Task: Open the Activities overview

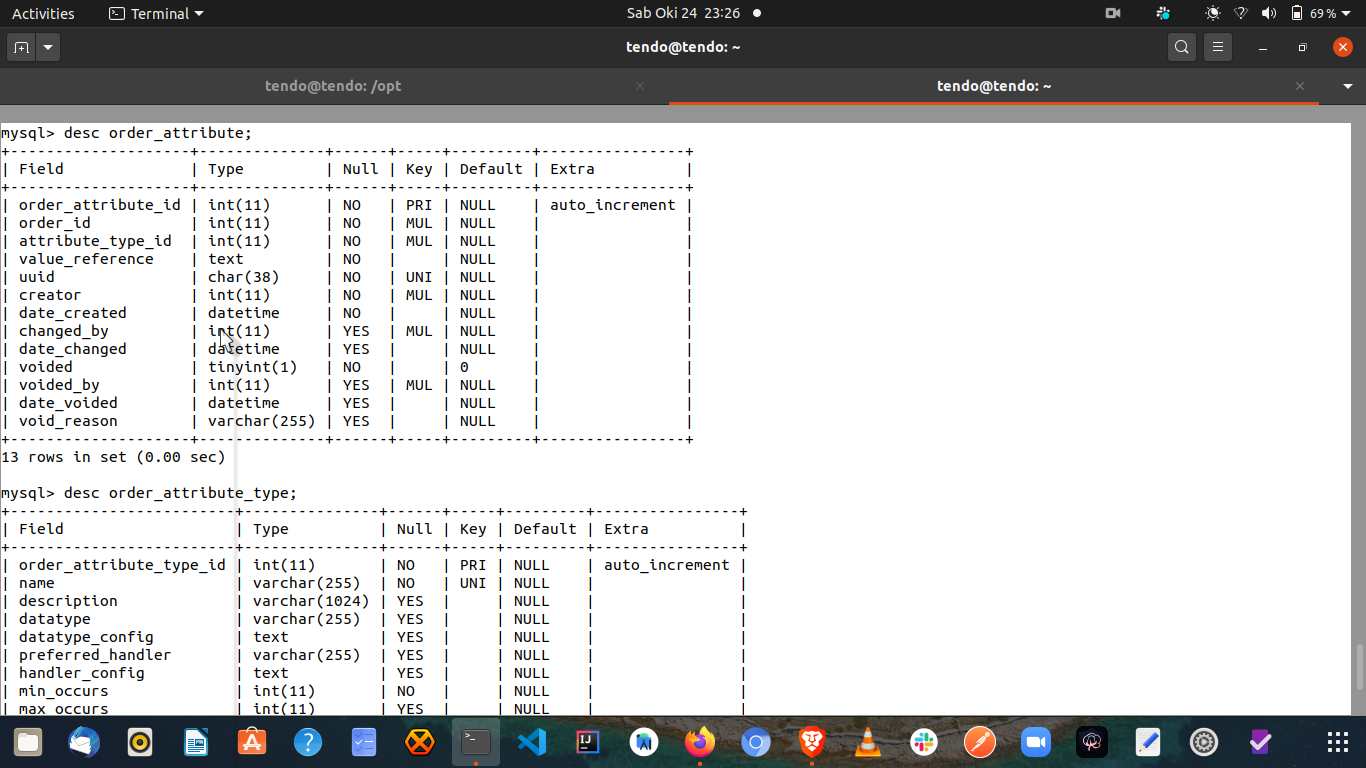Action: point(43,14)
